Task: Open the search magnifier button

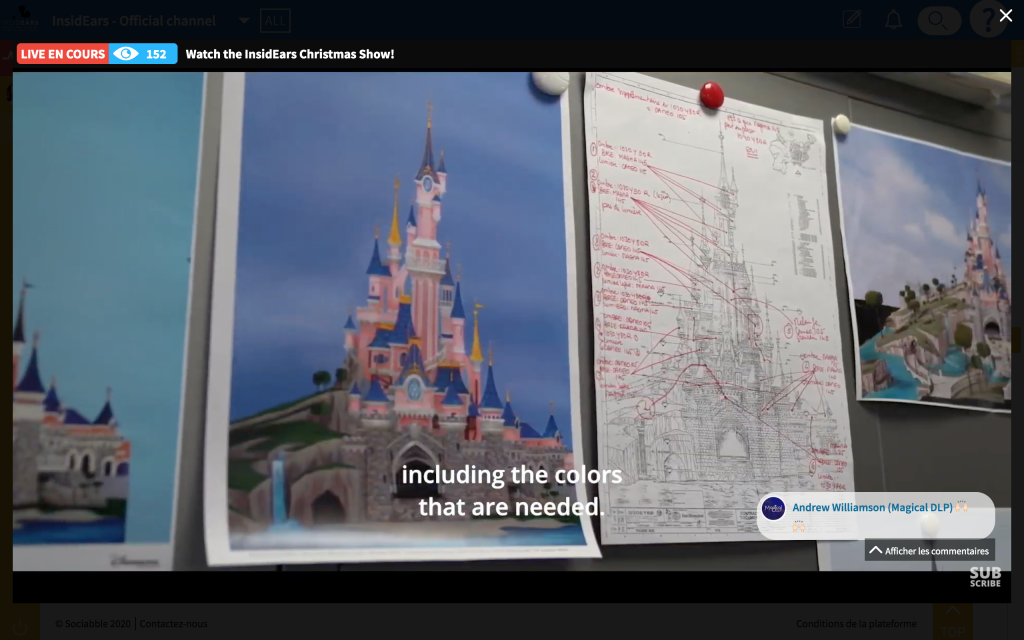Action: click(938, 20)
